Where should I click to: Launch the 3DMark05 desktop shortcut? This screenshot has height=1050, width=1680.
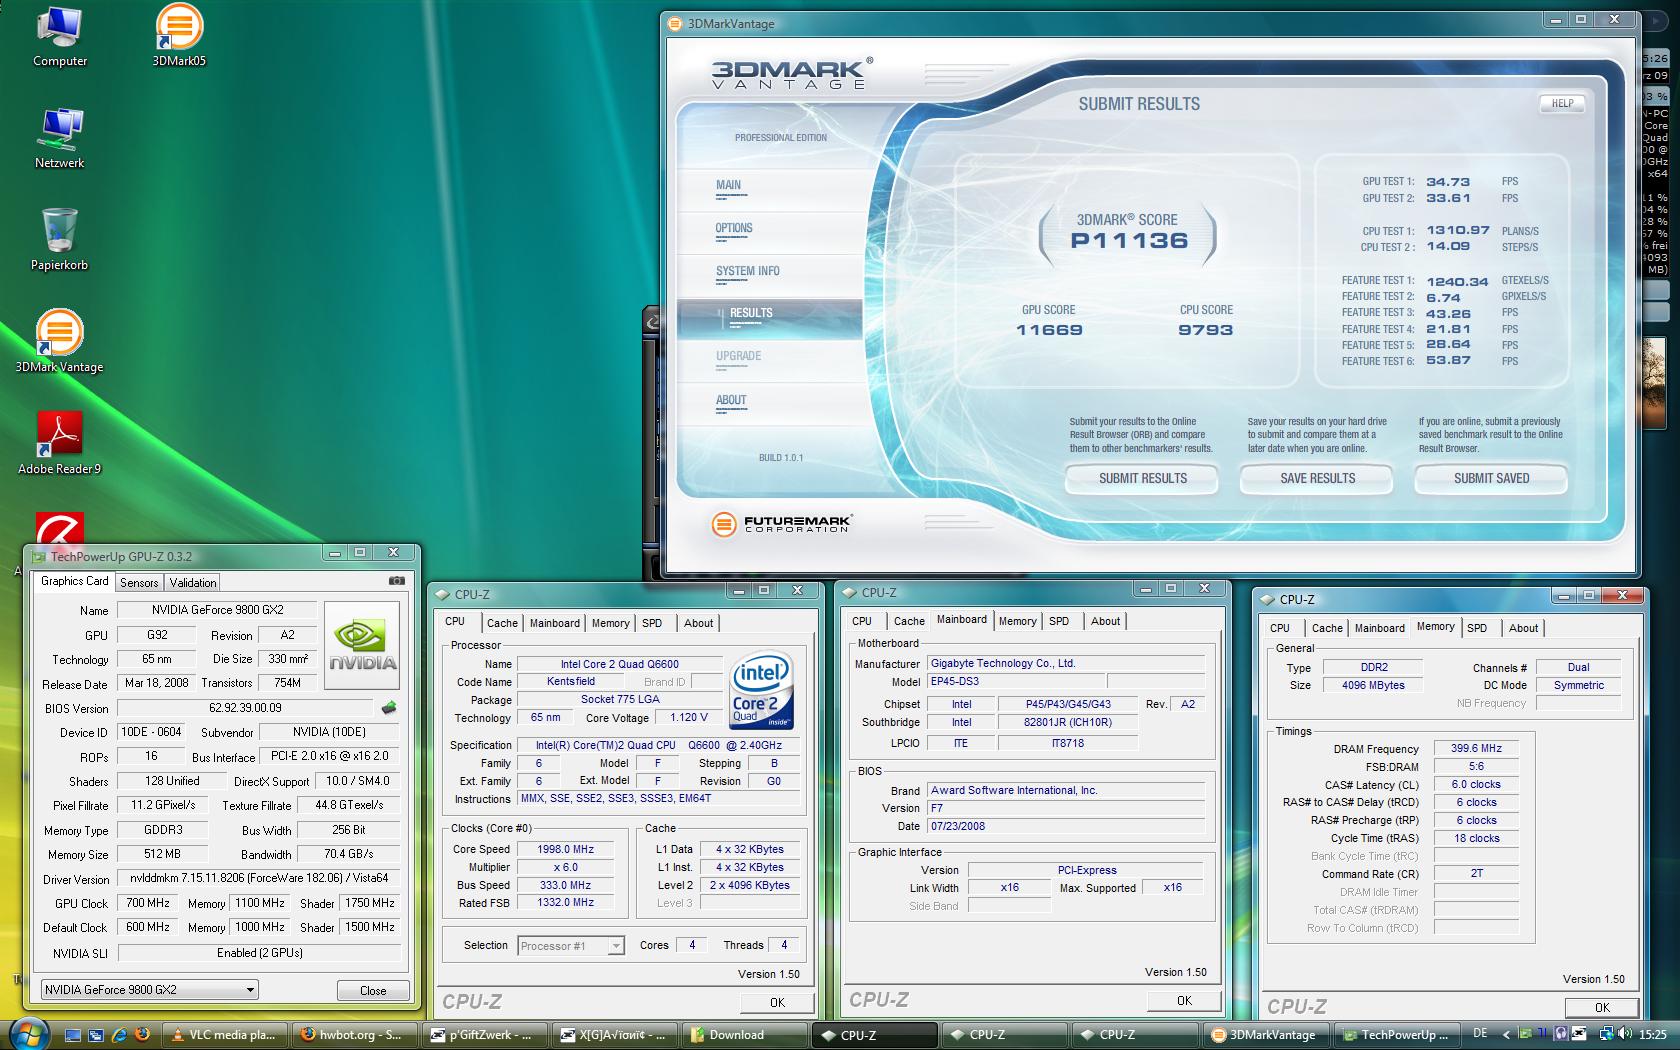tap(179, 36)
